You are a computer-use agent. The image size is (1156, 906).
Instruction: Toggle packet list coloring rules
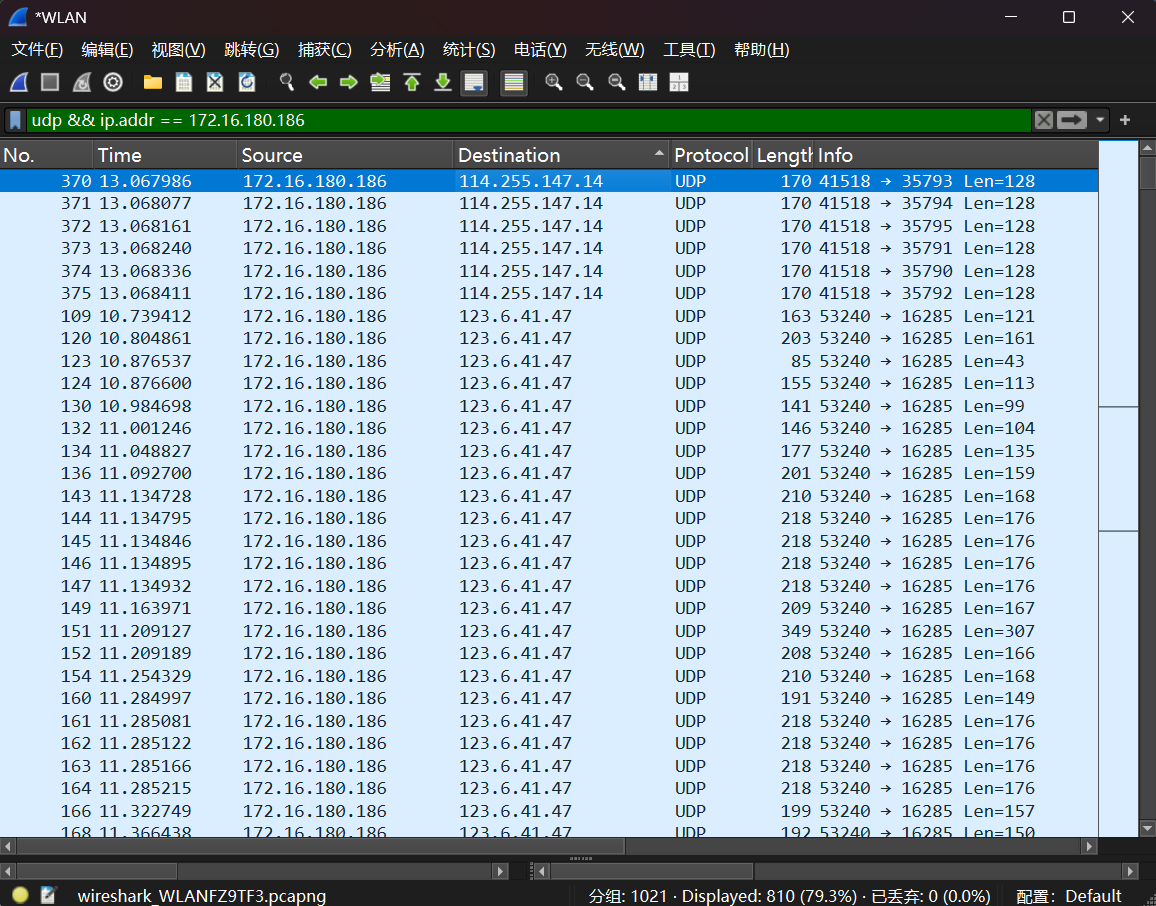click(514, 83)
